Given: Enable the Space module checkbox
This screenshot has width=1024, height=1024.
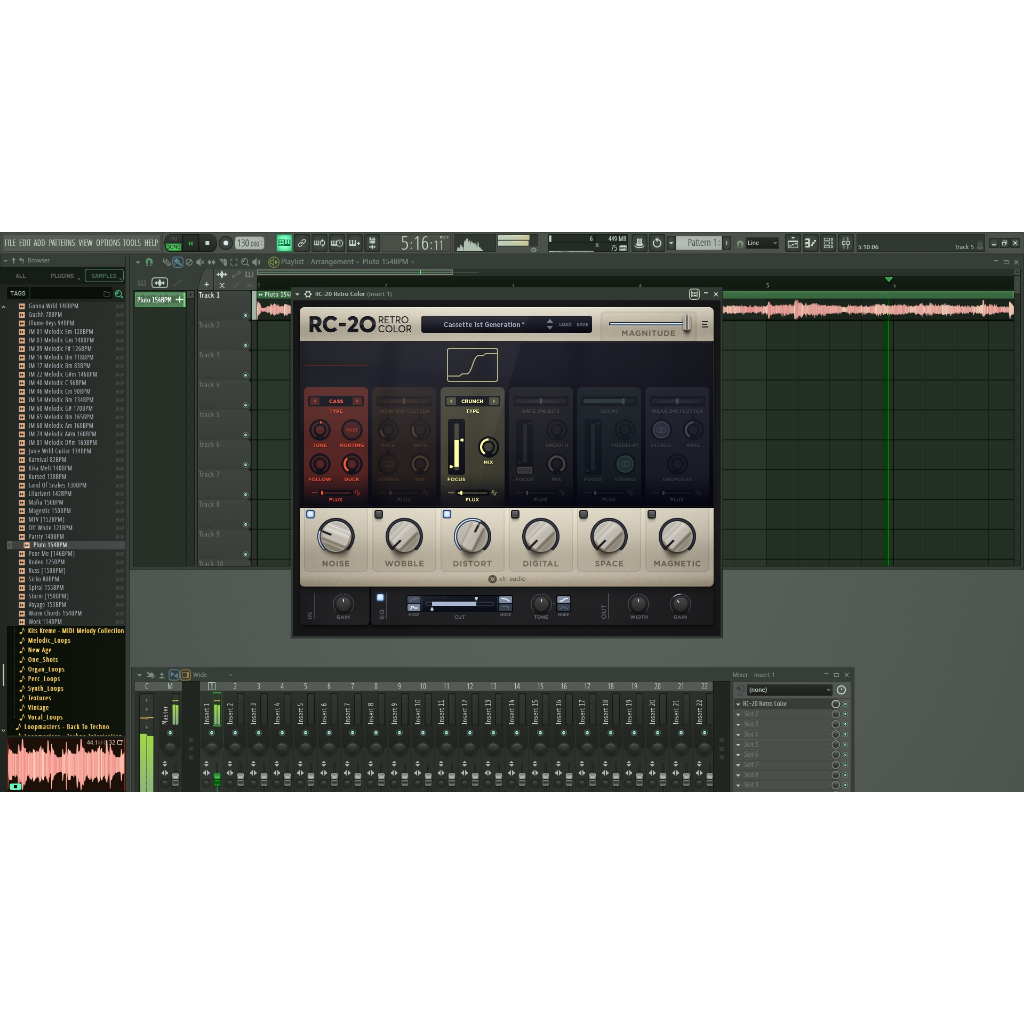Looking at the screenshot, I should tap(583, 515).
